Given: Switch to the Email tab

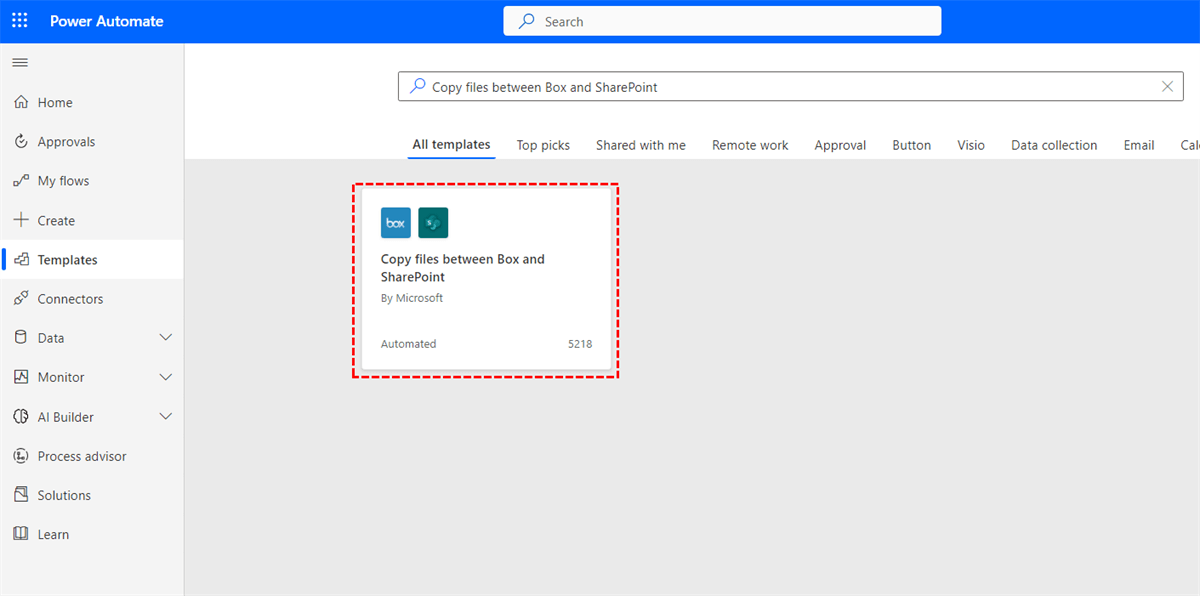Looking at the screenshot, I should [x=1139, y=145].
